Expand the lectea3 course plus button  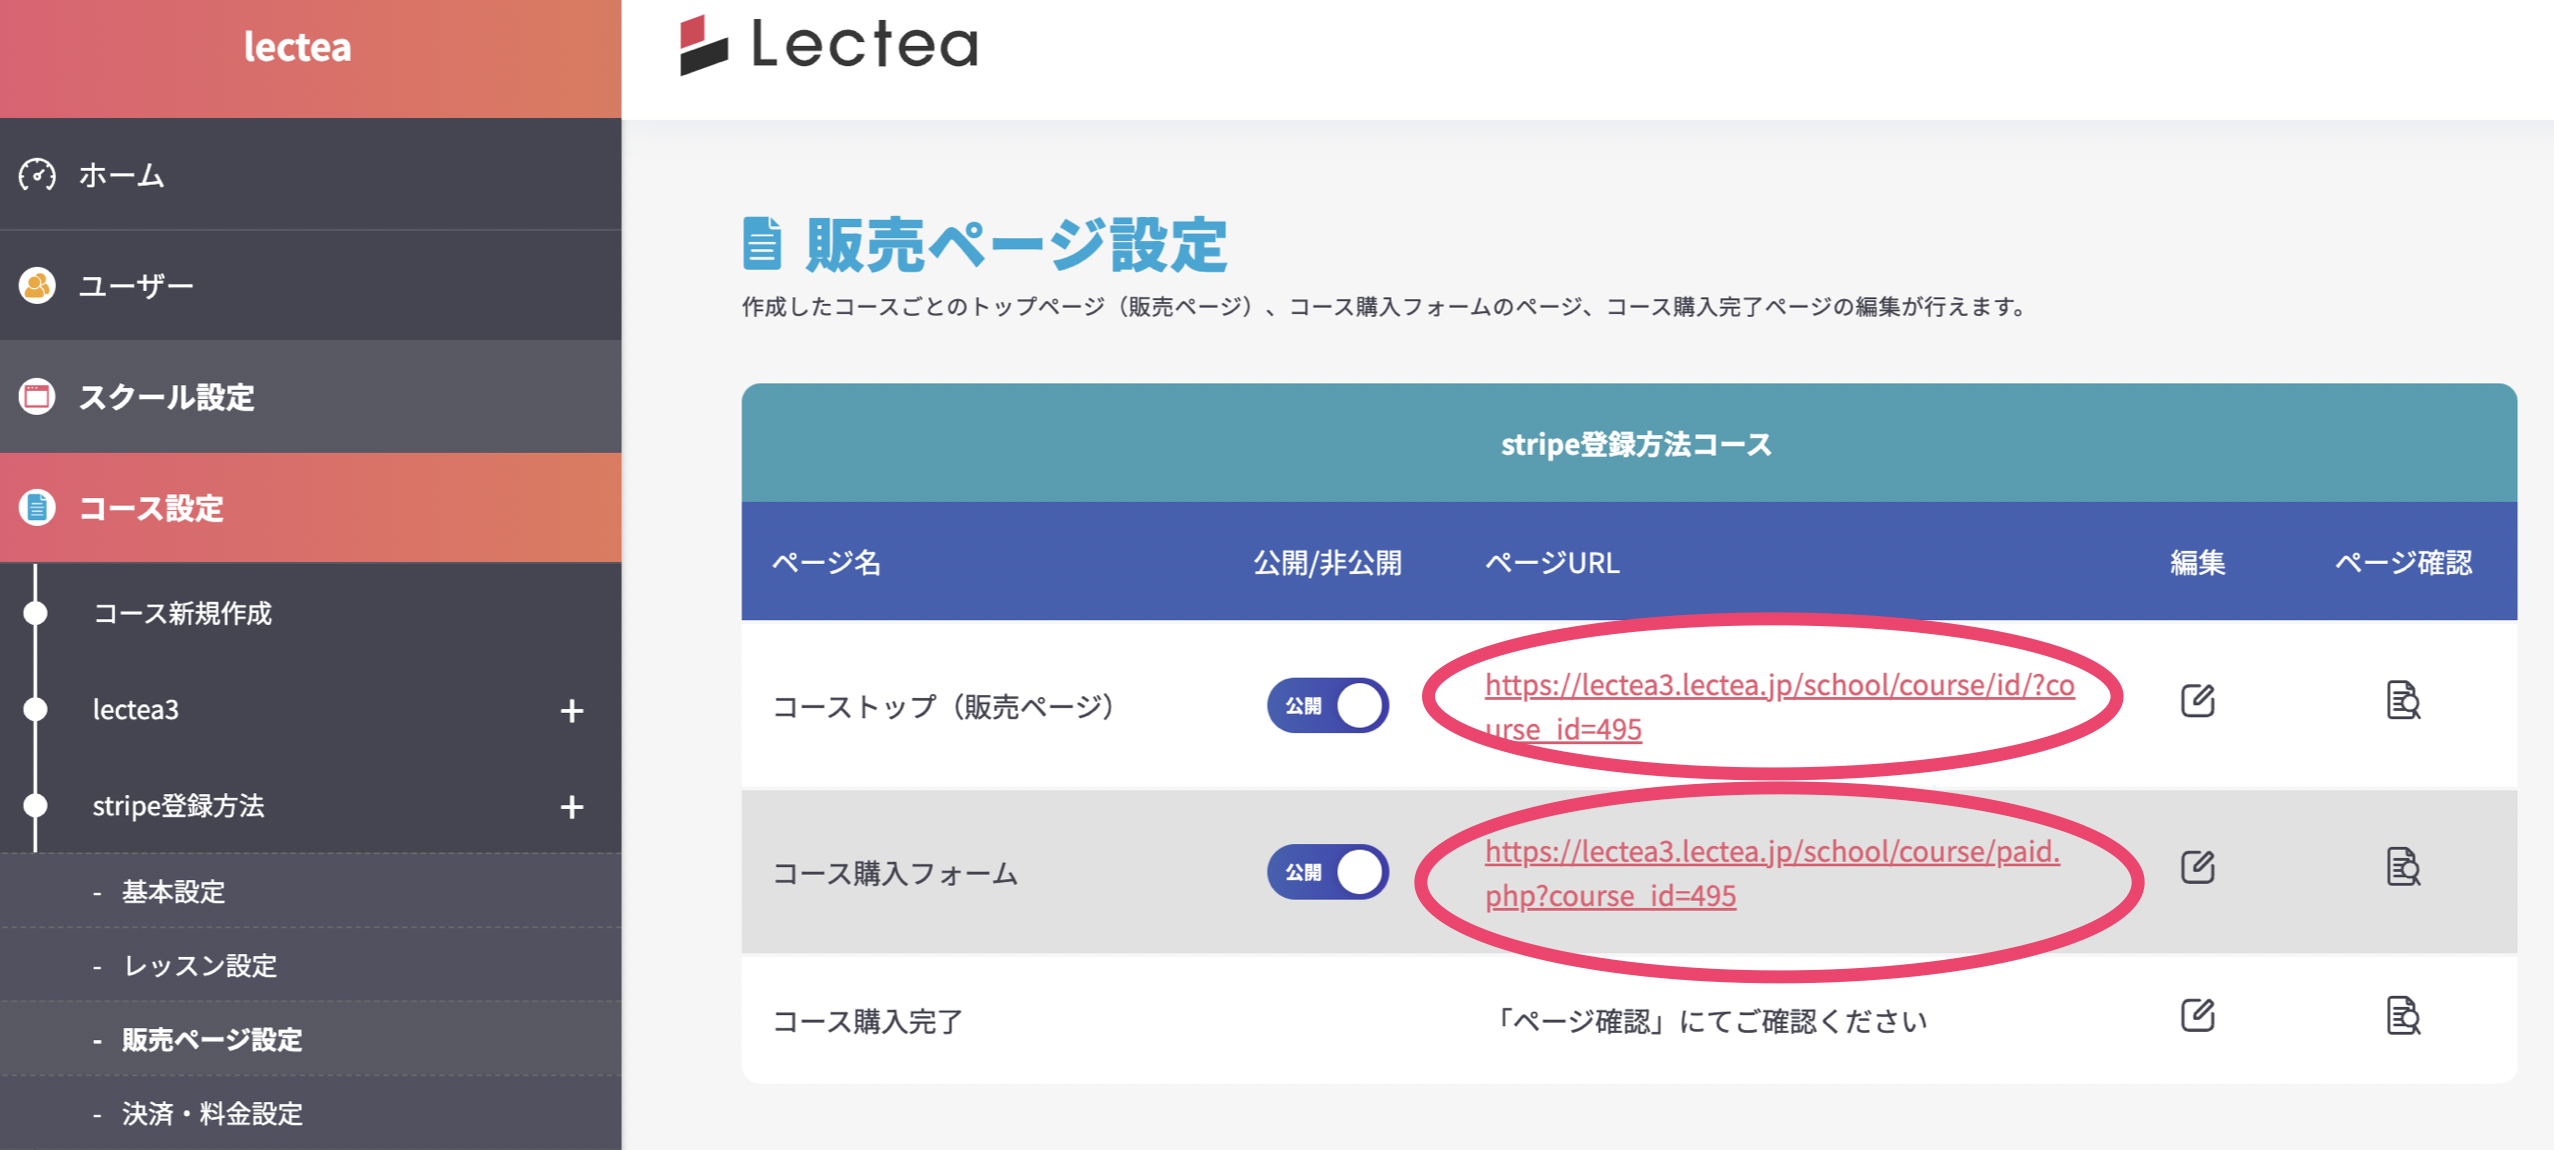(x=571, y=711)
